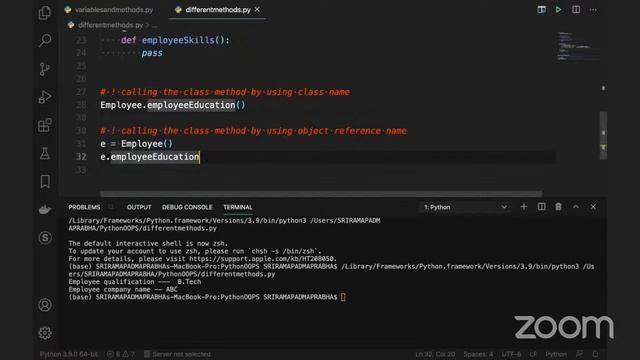Select the TERMINAL panel tab
640x360 pixels.
pyautogui.click(x=238, y=207)
